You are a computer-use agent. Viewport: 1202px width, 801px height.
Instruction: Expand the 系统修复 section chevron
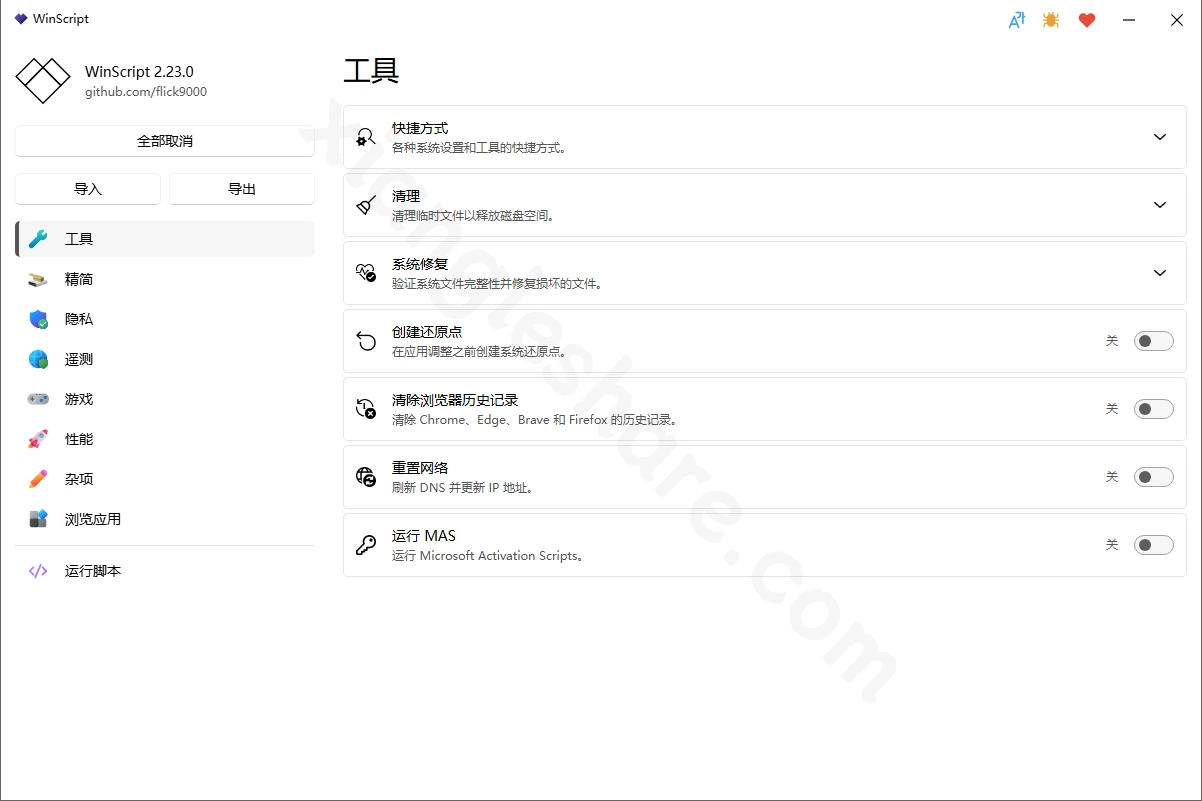tap(1160, 273)
